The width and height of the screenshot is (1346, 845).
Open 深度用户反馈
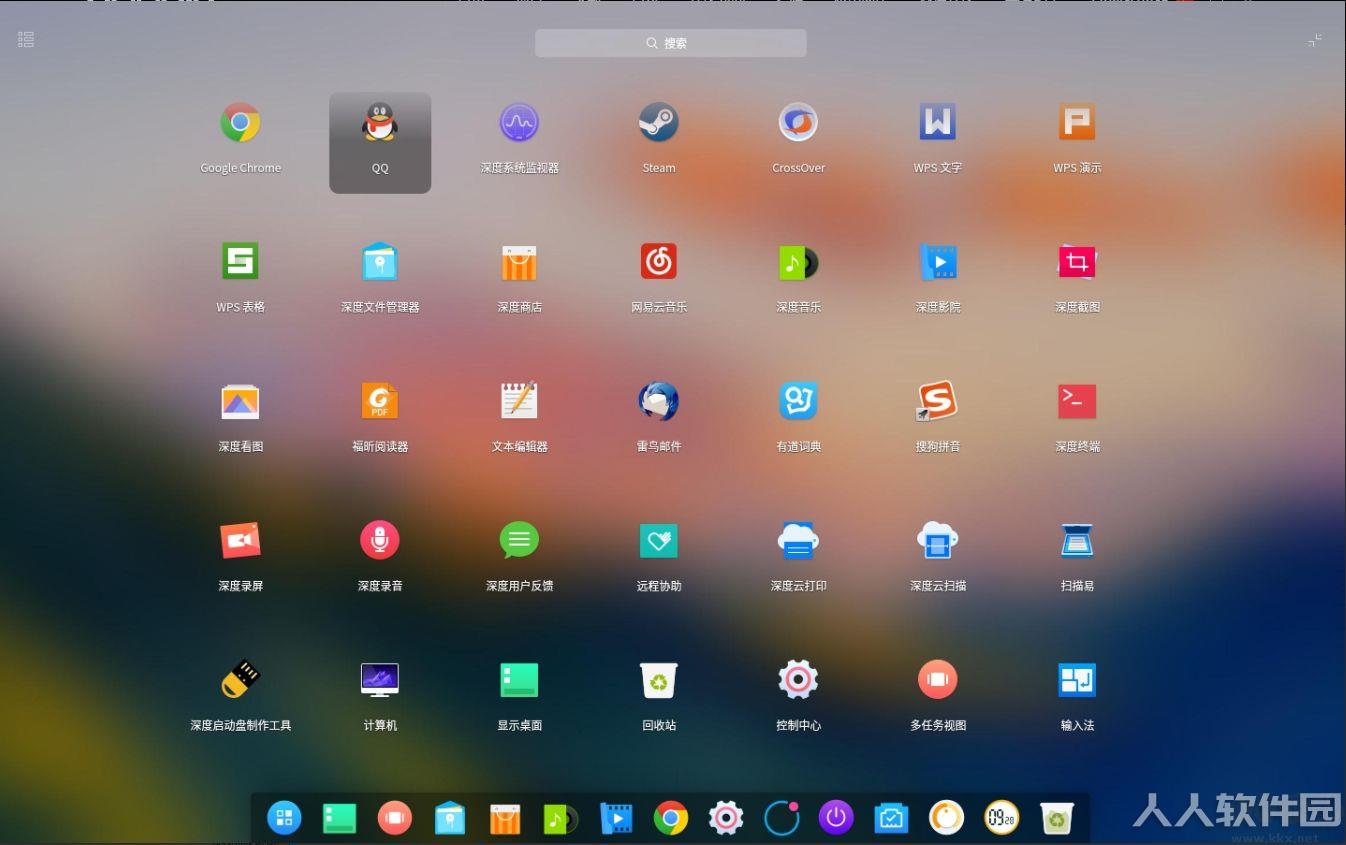coord(519,541)
